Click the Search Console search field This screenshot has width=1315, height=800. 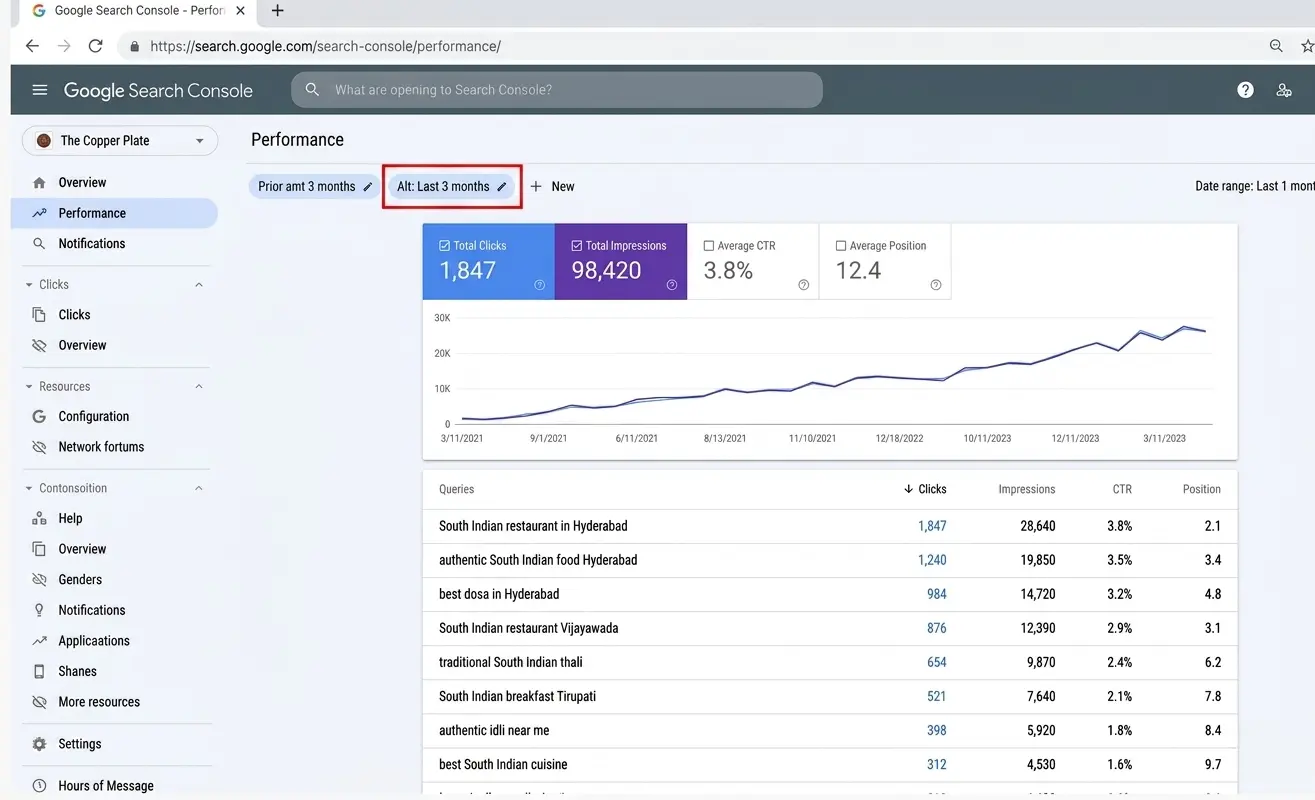[x=557, y=90]
